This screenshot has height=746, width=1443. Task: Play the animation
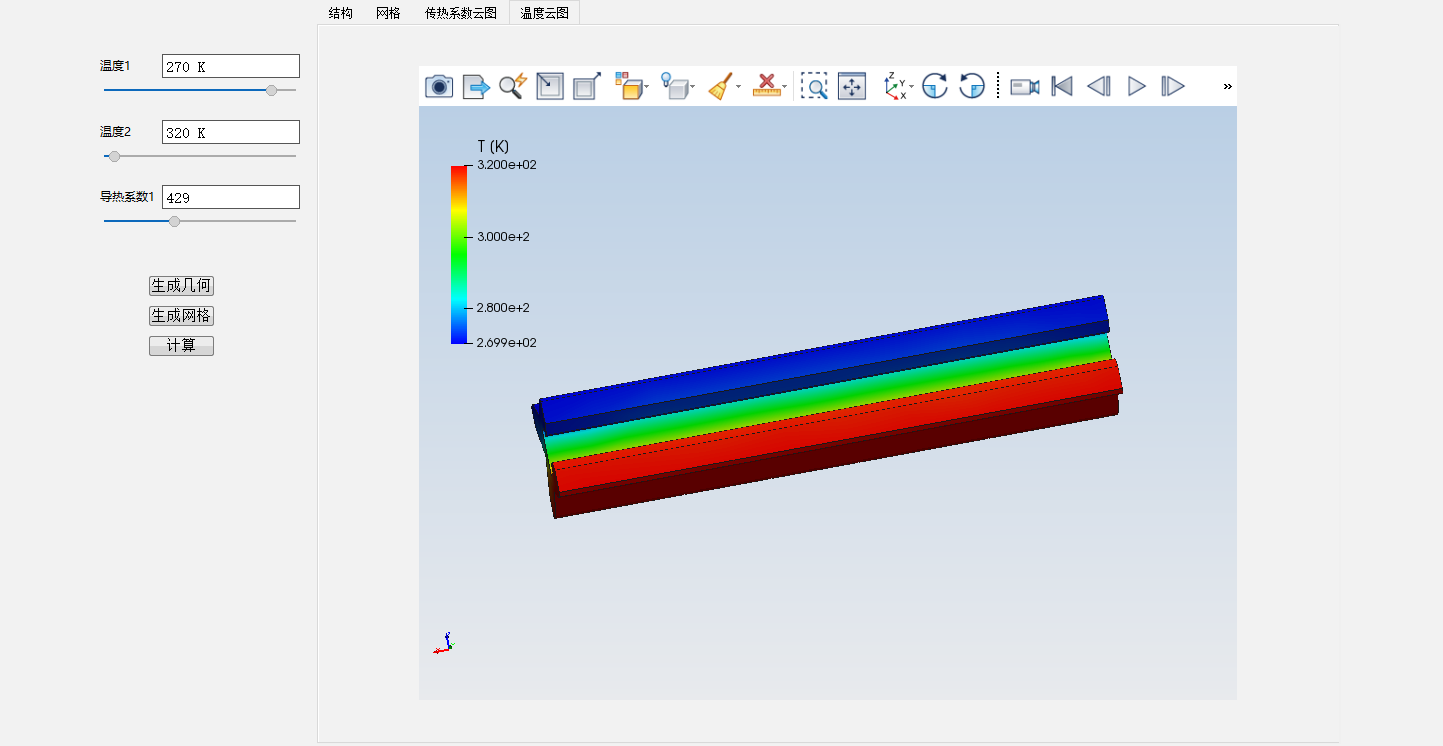1136,86
